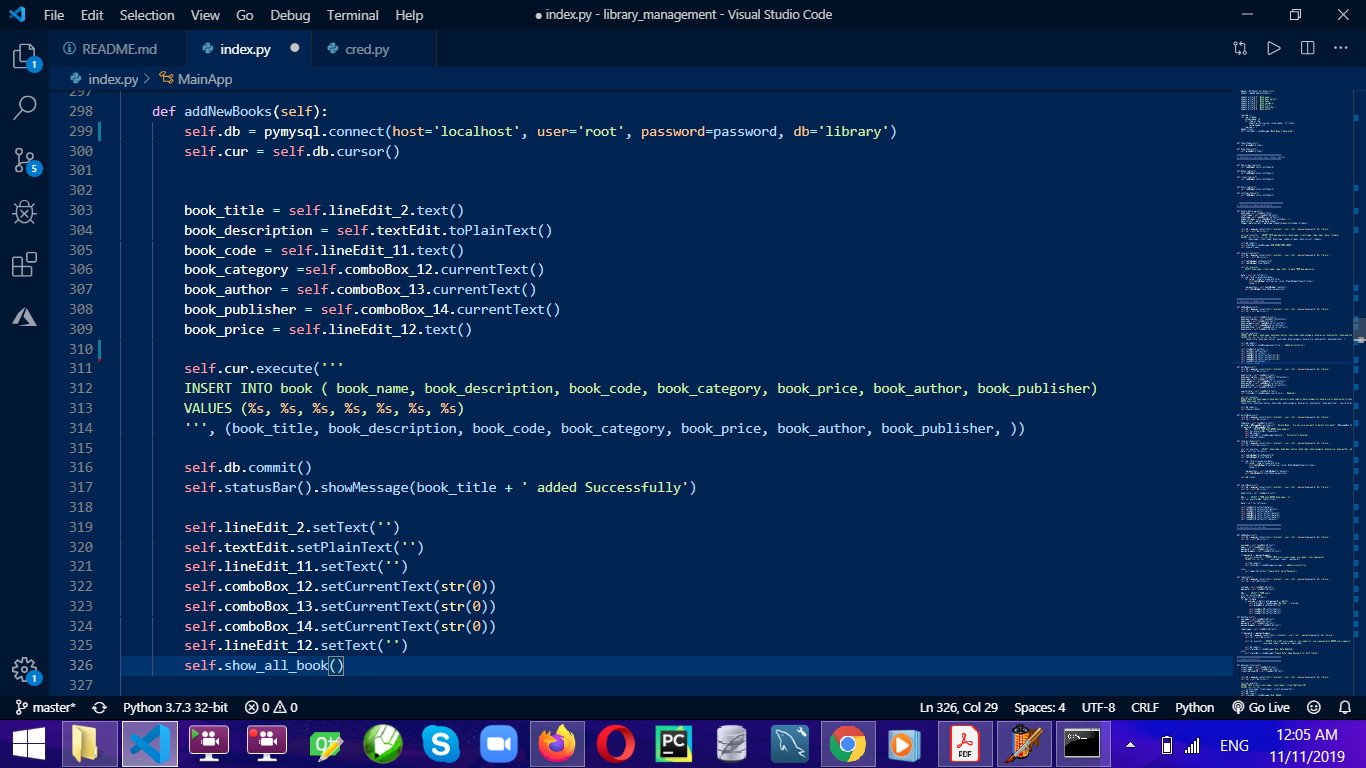
Task: Click the addNewBooks function name
Action: (227, 111)
